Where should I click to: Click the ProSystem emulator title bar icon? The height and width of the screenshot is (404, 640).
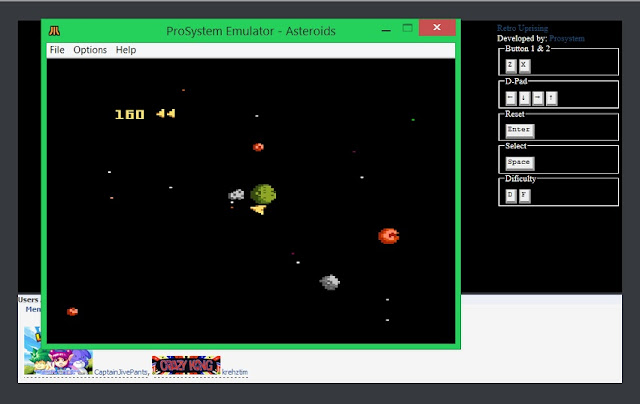[x=54, y=31]
